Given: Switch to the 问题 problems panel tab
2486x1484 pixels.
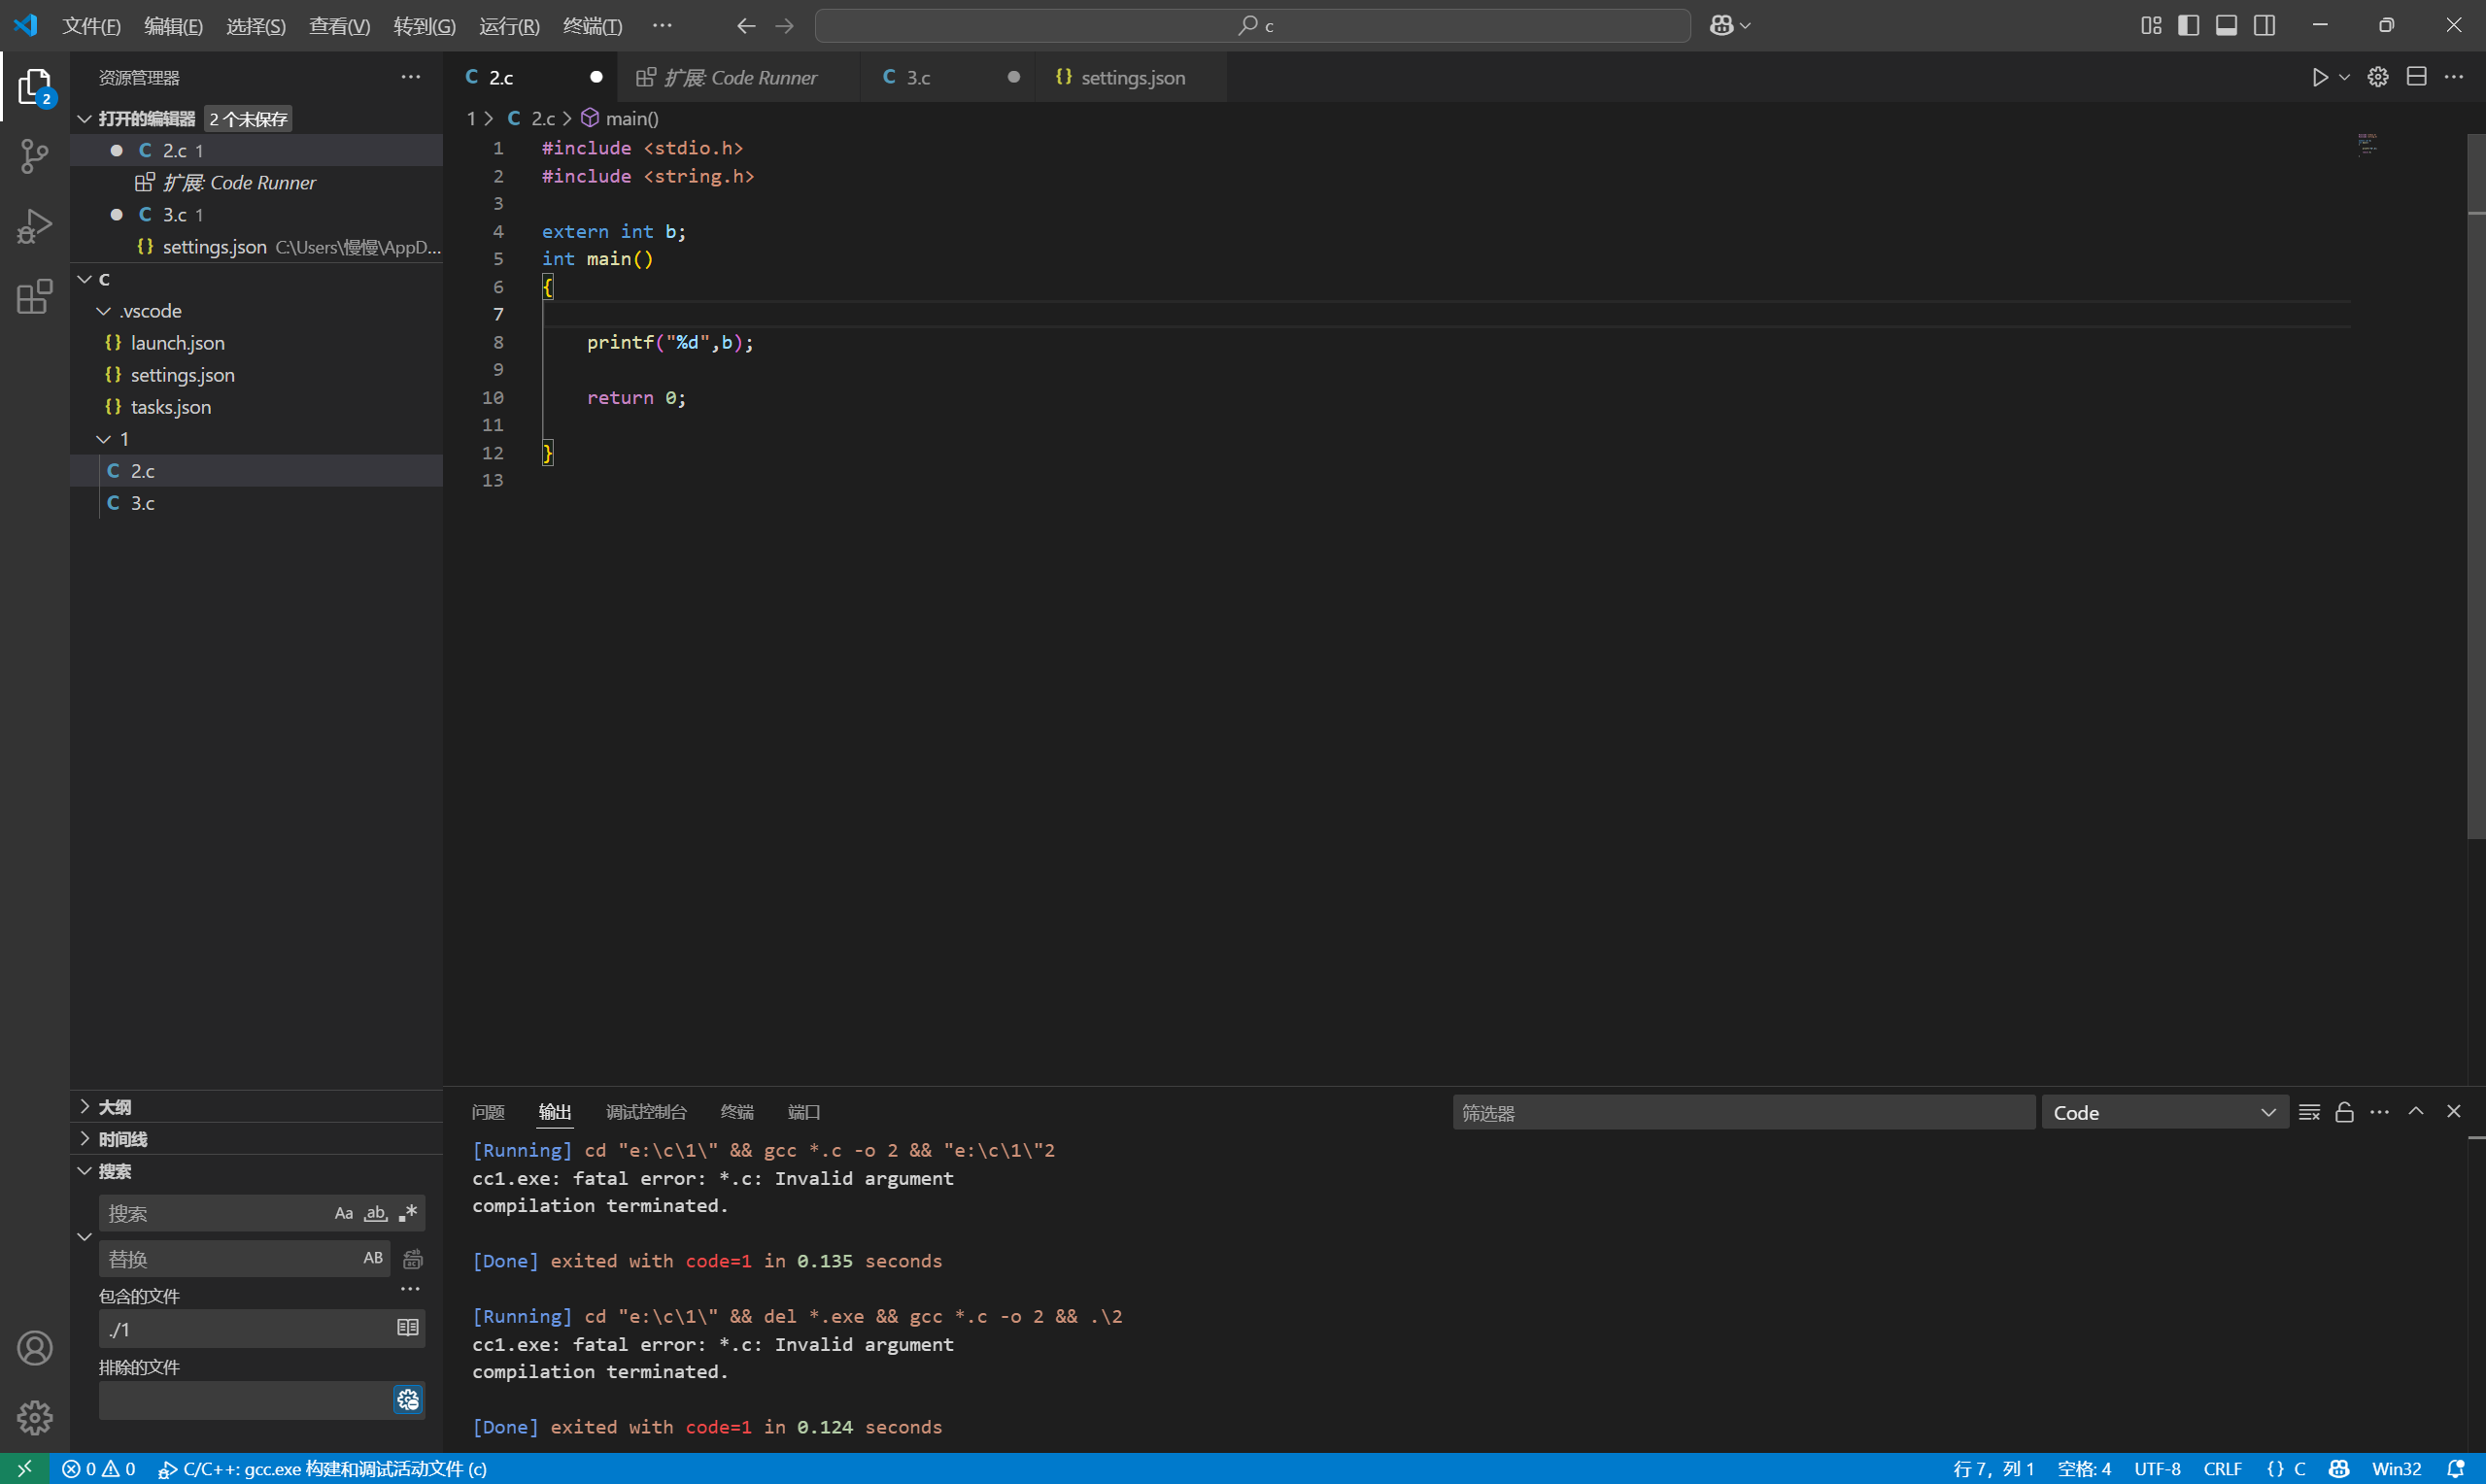Looking at the screenshot, I should 488,1112.
